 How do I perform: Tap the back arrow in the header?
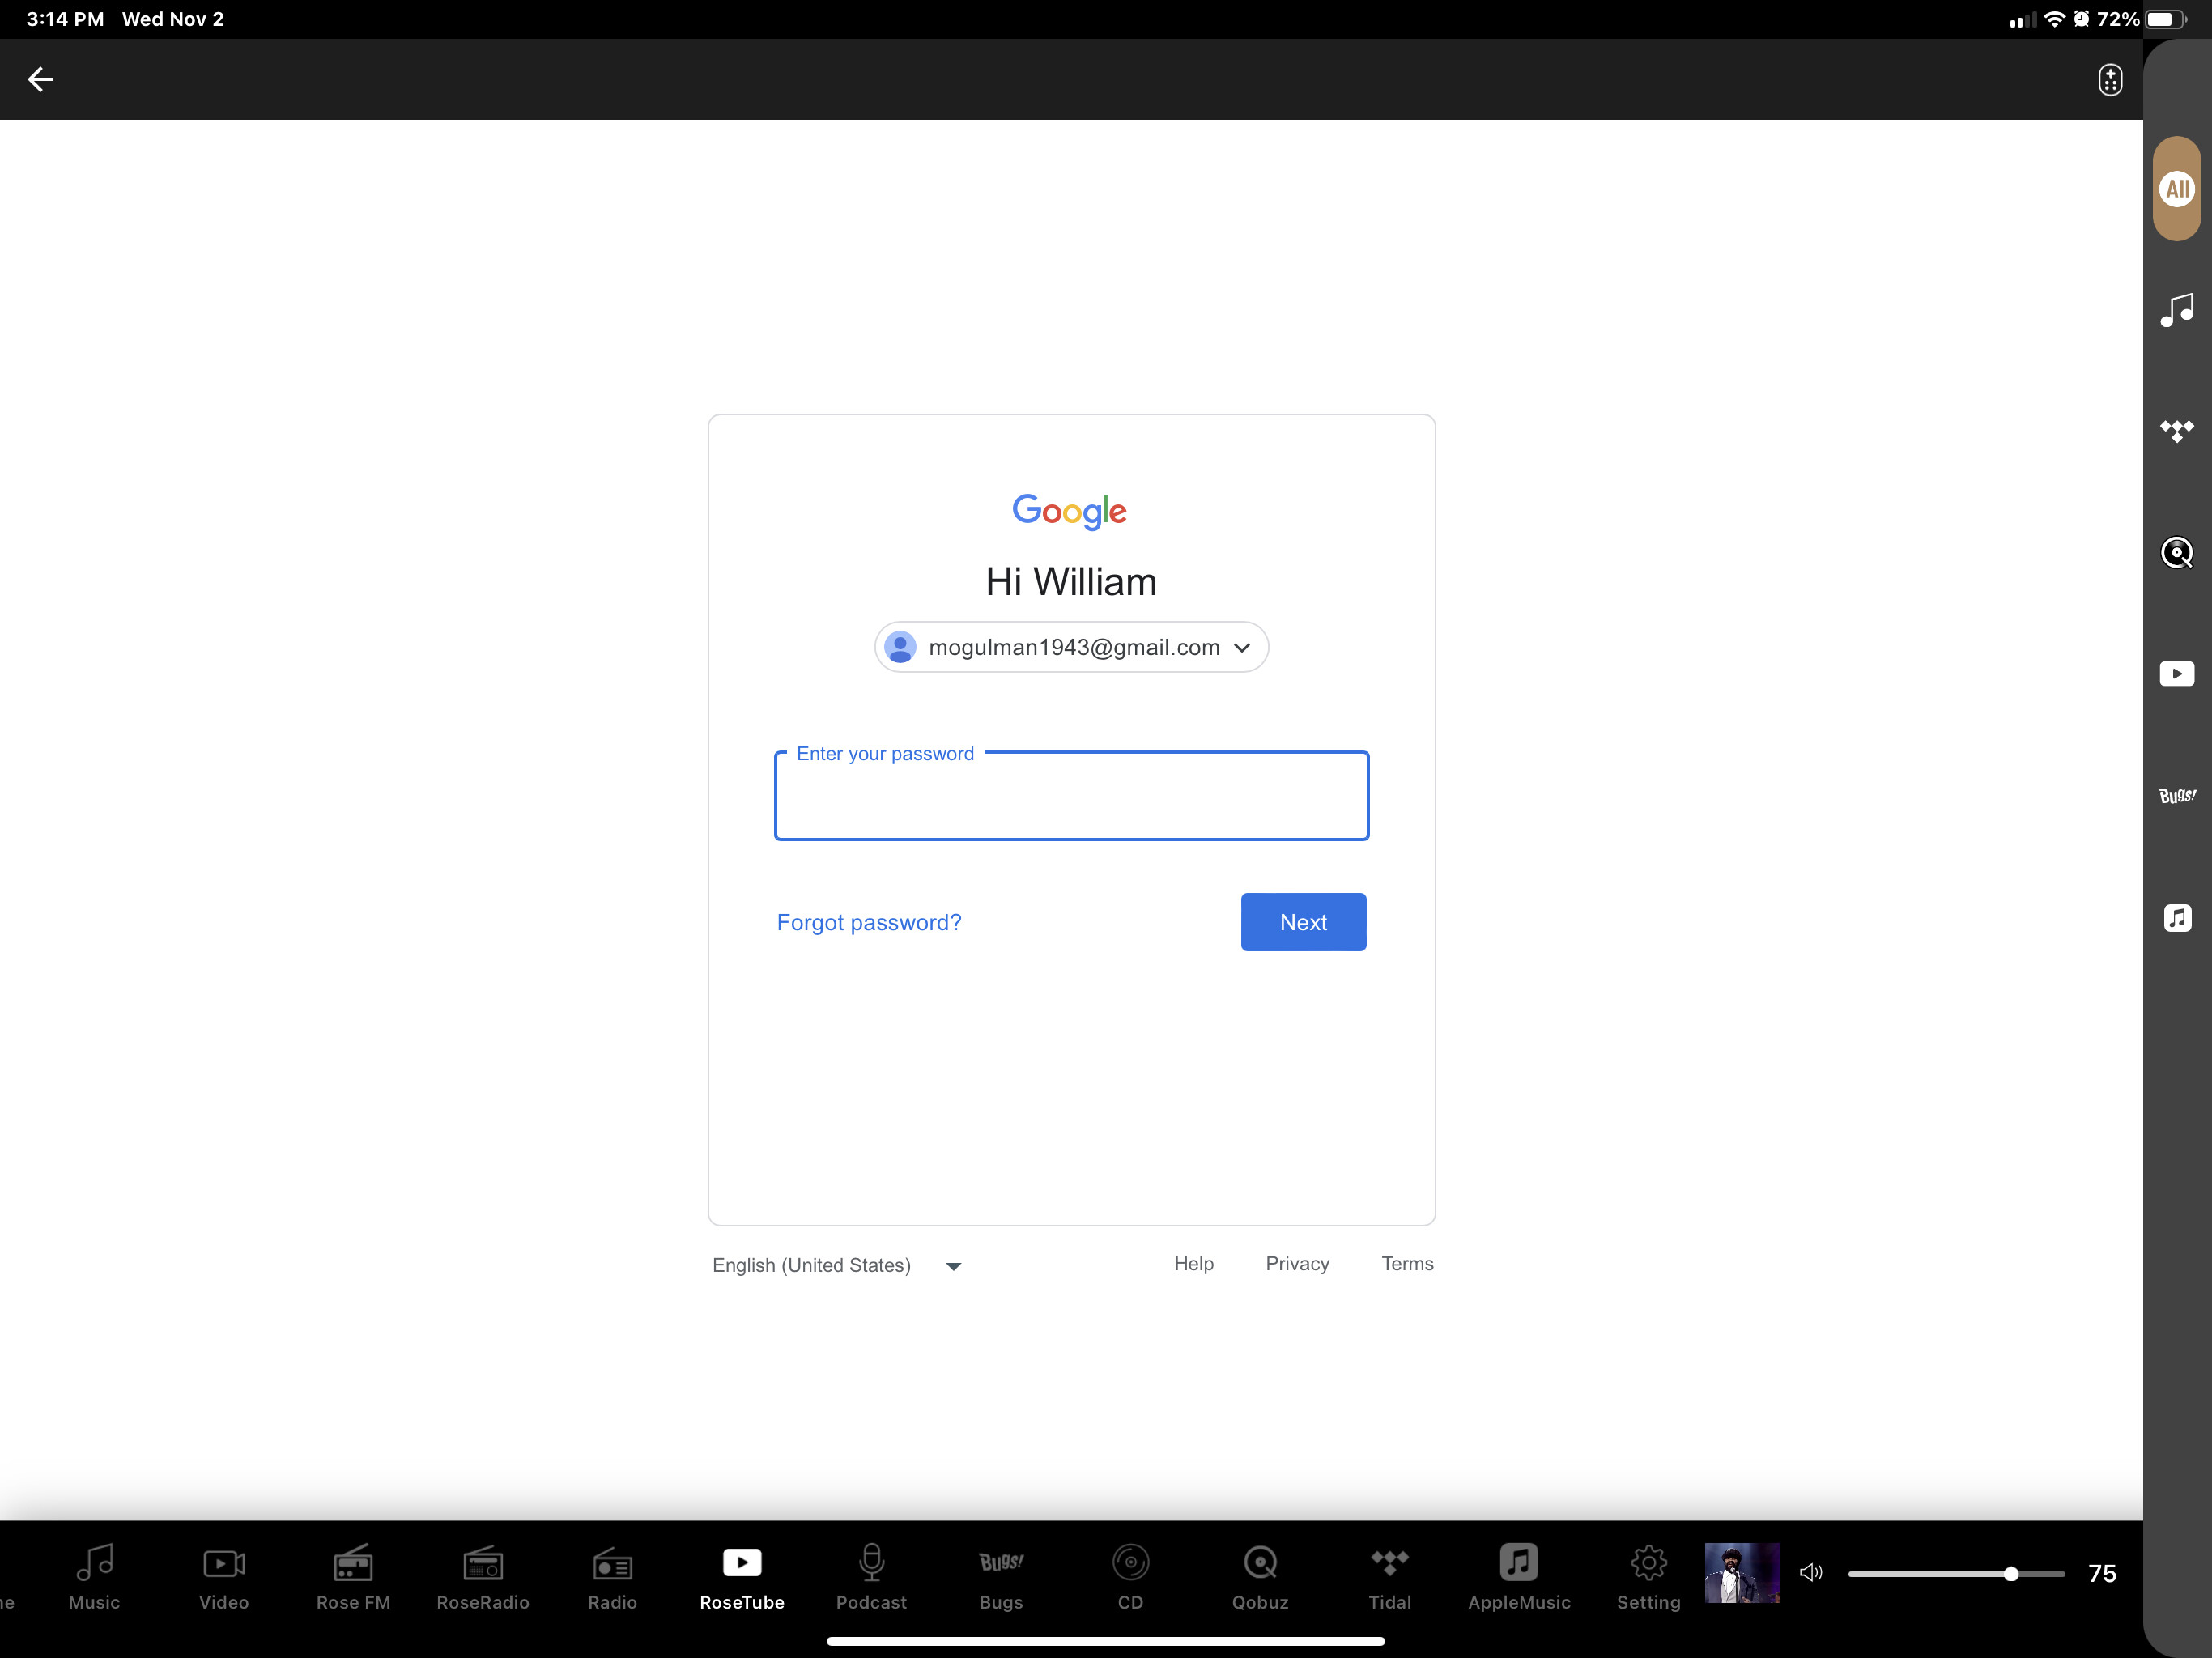(40, 79)
